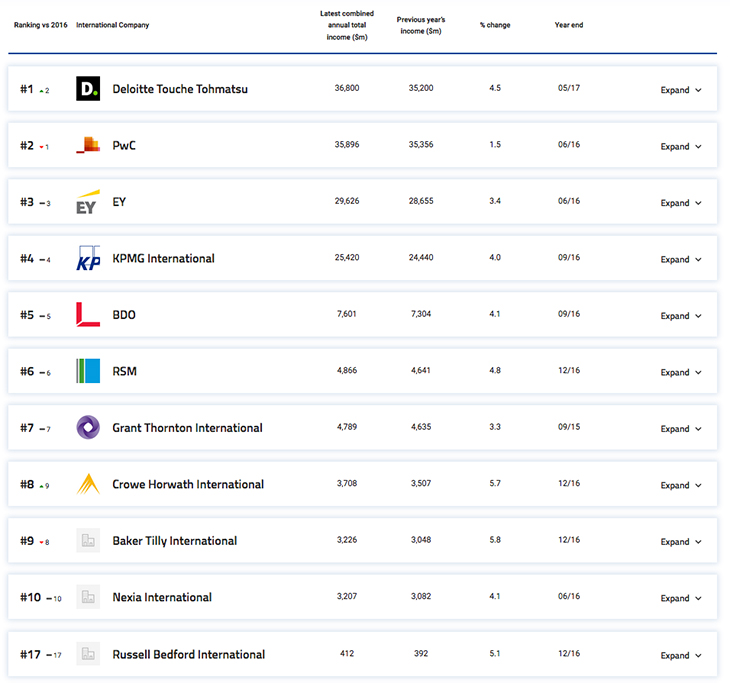Image resolution: width=730 pixels, height=683 pixels.
Task: Click Previous year's income column header
Action: point(421,25)
